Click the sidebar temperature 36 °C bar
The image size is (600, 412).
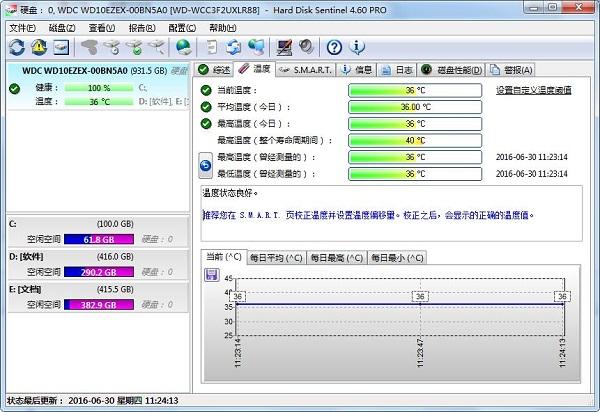[99, 102]
